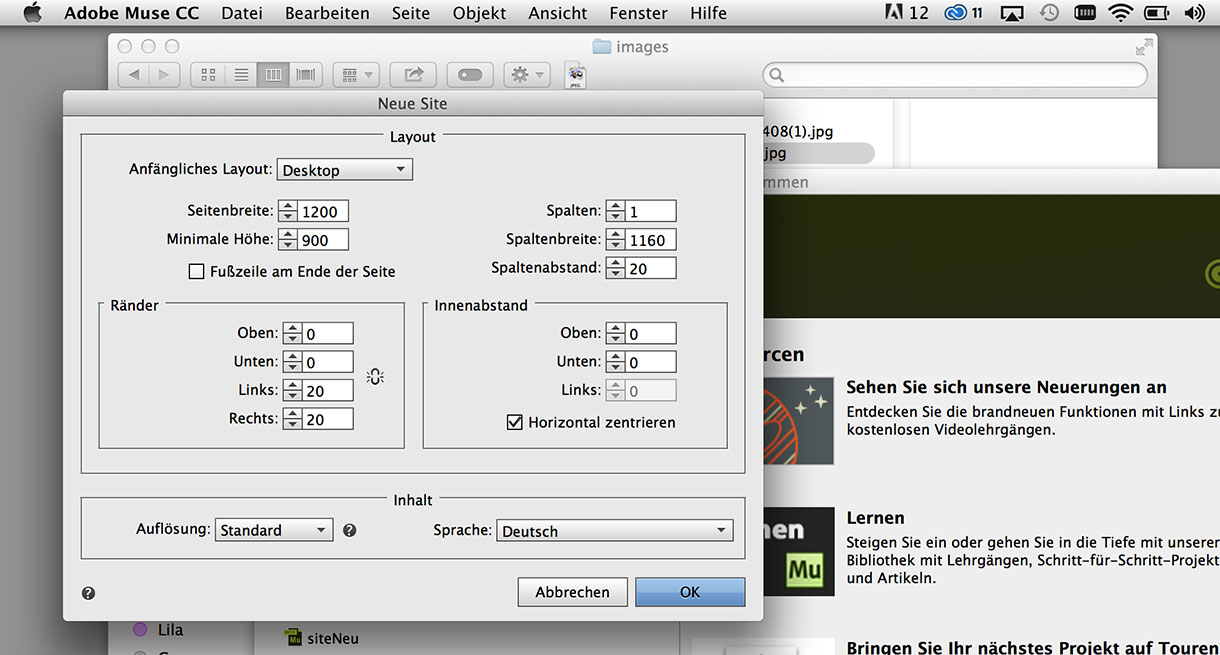Click the Innenabstand Oben stepper arrows

tap(615, 333)
